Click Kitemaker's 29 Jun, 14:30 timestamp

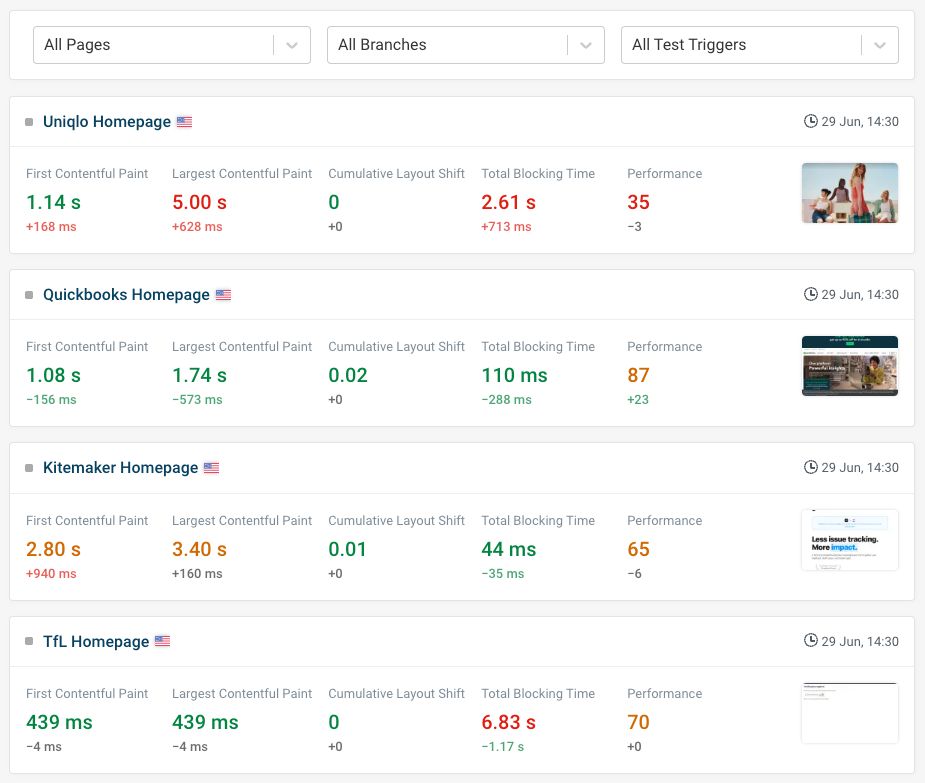click(x=860, y=467)
